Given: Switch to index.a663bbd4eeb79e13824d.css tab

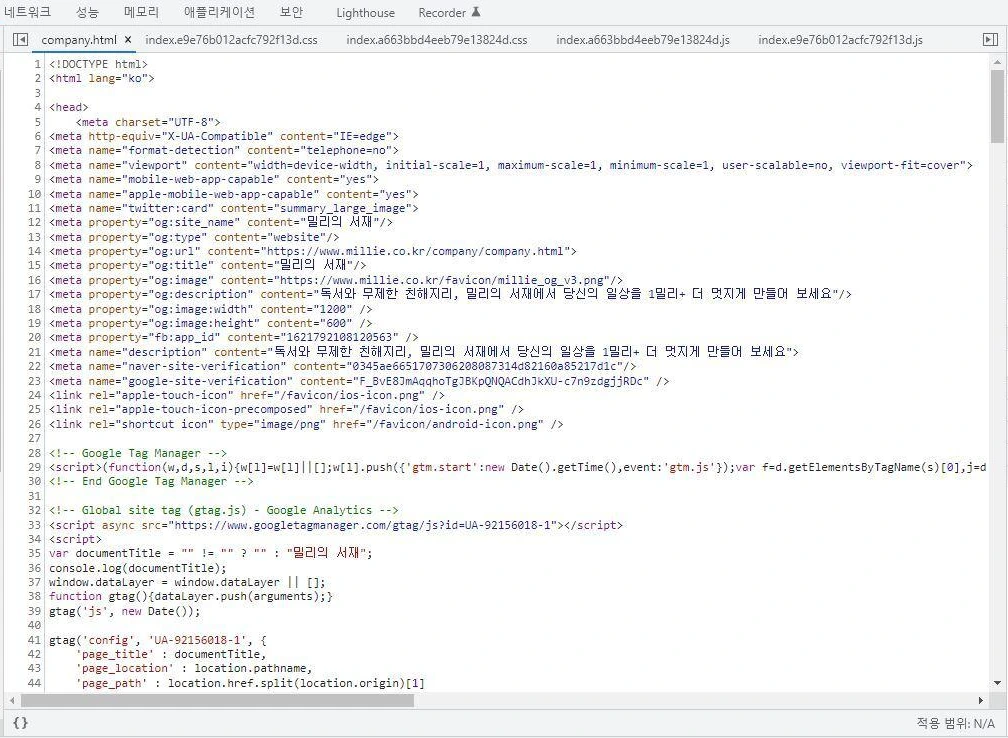Looking at the screenshot, I should tap(436, 40).
